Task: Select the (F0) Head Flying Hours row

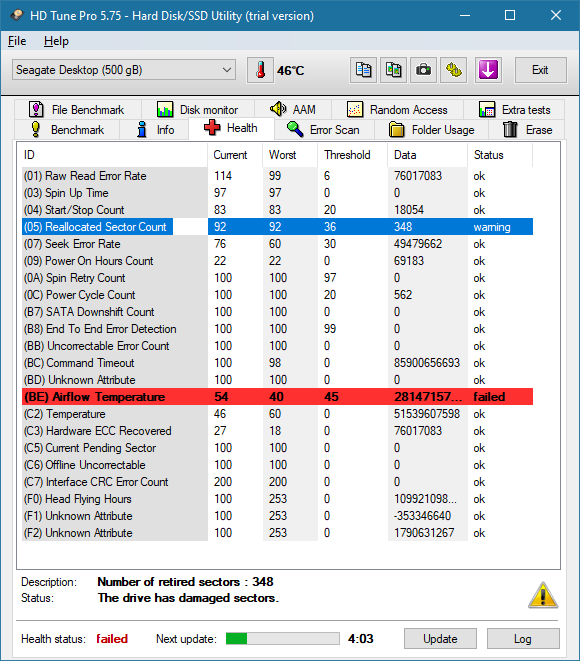Action: tap(277, 499)
